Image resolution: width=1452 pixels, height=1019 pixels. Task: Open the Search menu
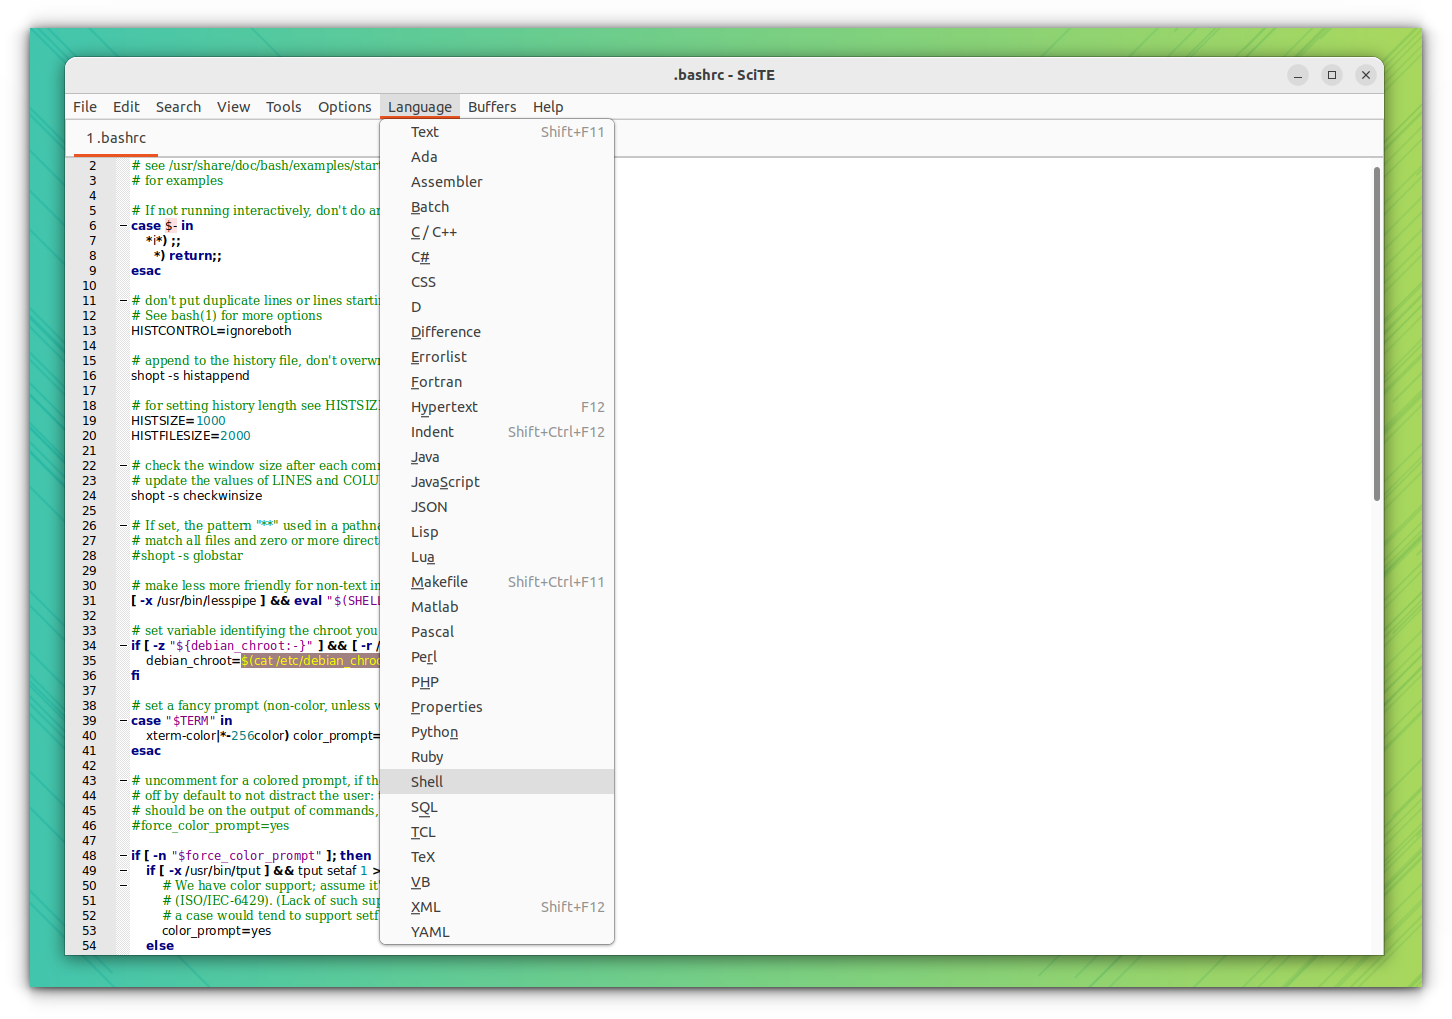pos(178,106)
